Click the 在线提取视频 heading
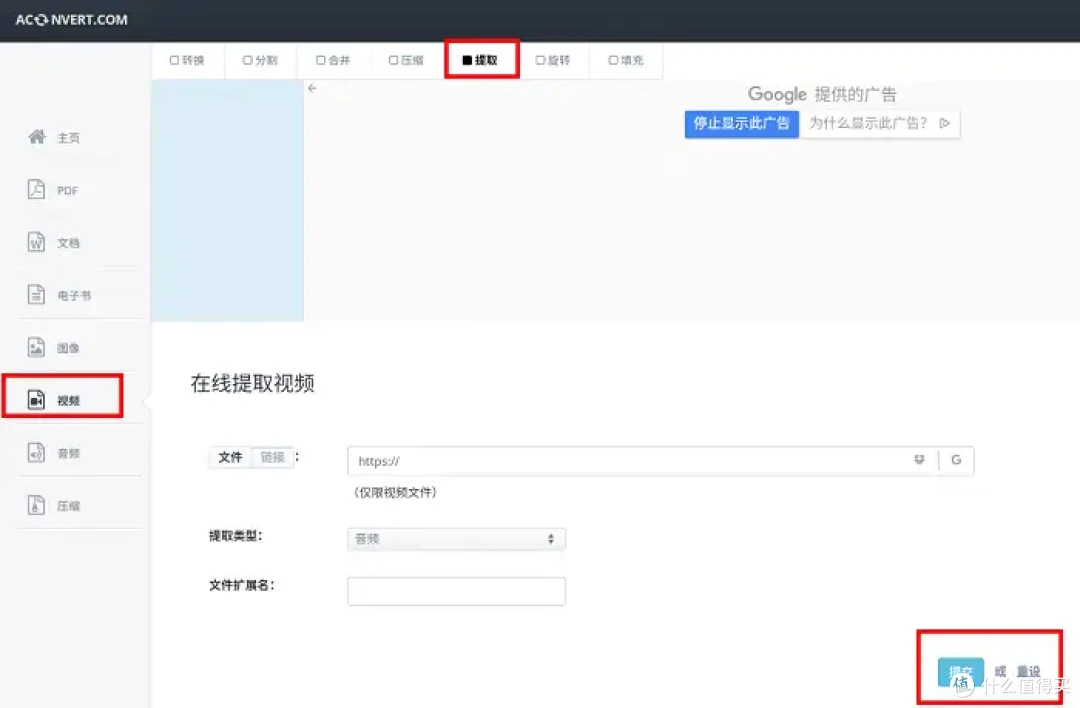1080x708 pixels. 253,384
